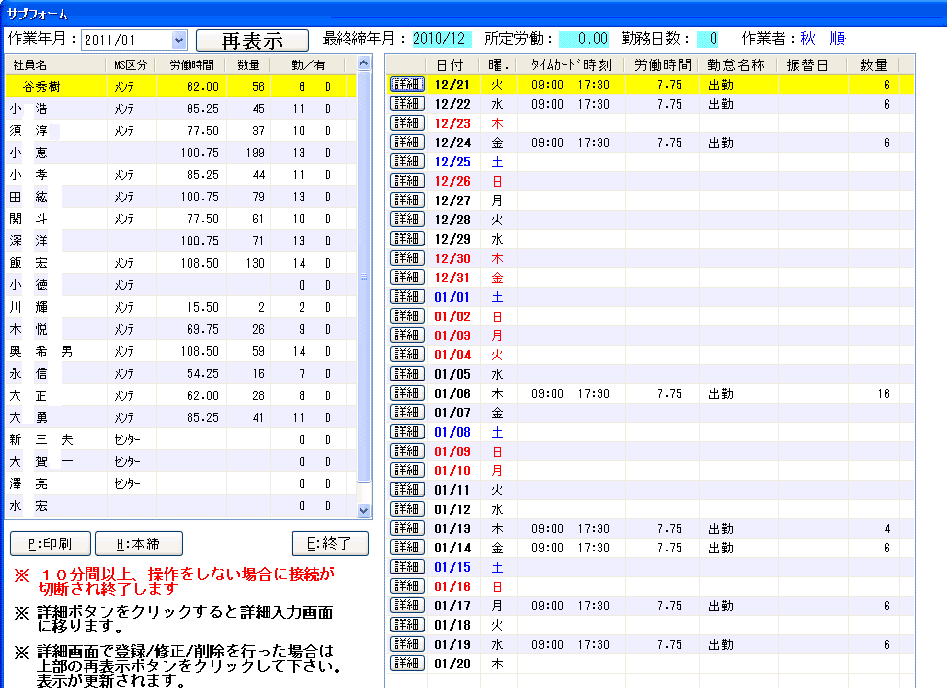Open 詳細 for date 12/27
The height and width of the screenshot is (688, 947).
click(406, 200)
